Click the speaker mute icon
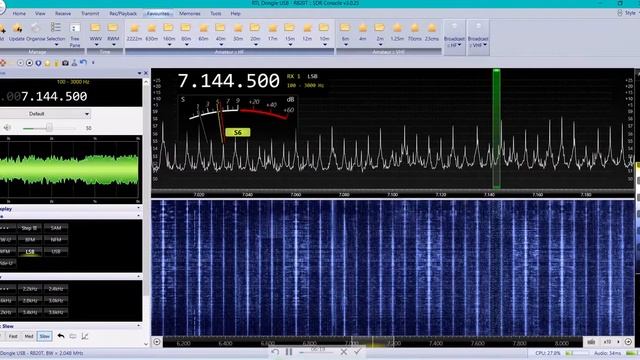 (x=7, y=128)
